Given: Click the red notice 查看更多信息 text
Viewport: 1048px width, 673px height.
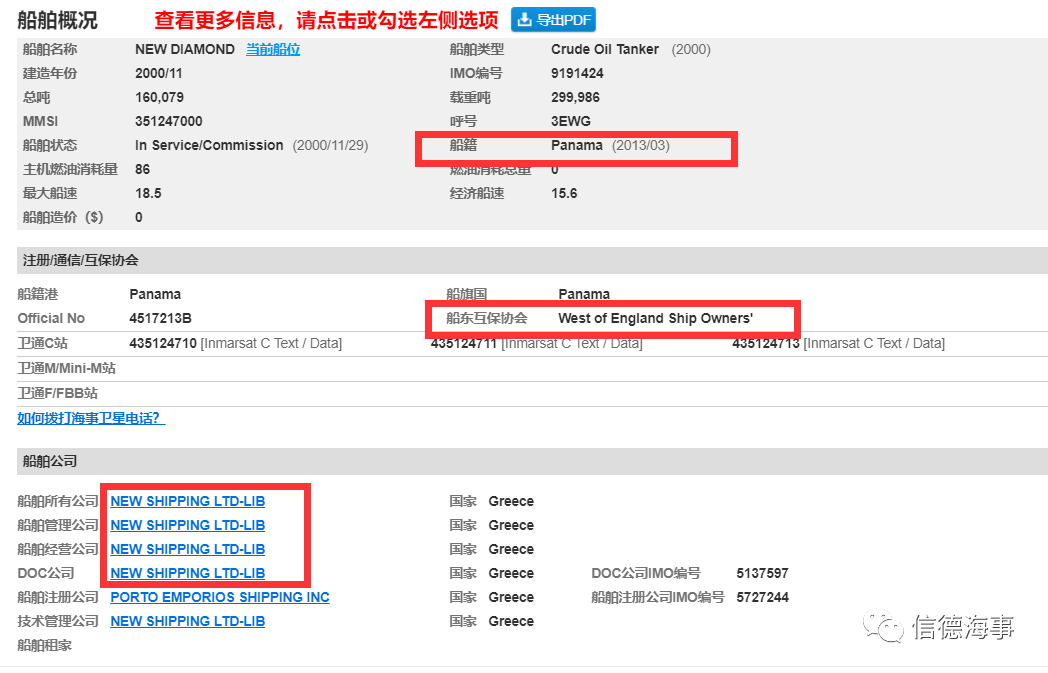Looking at the screenshot, I should click(326, 20).
